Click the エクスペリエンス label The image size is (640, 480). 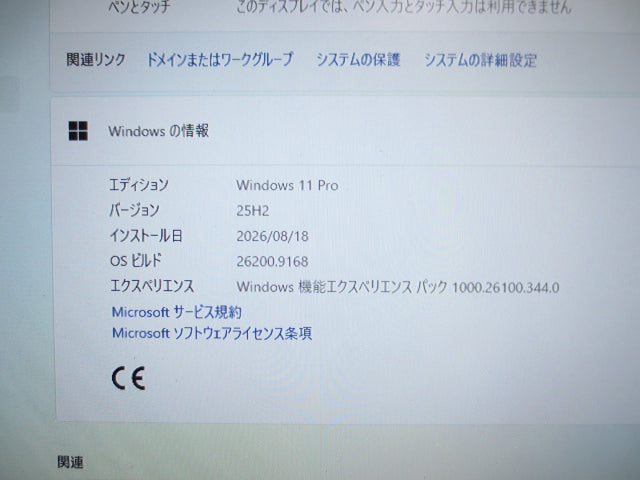pos(152,286)
